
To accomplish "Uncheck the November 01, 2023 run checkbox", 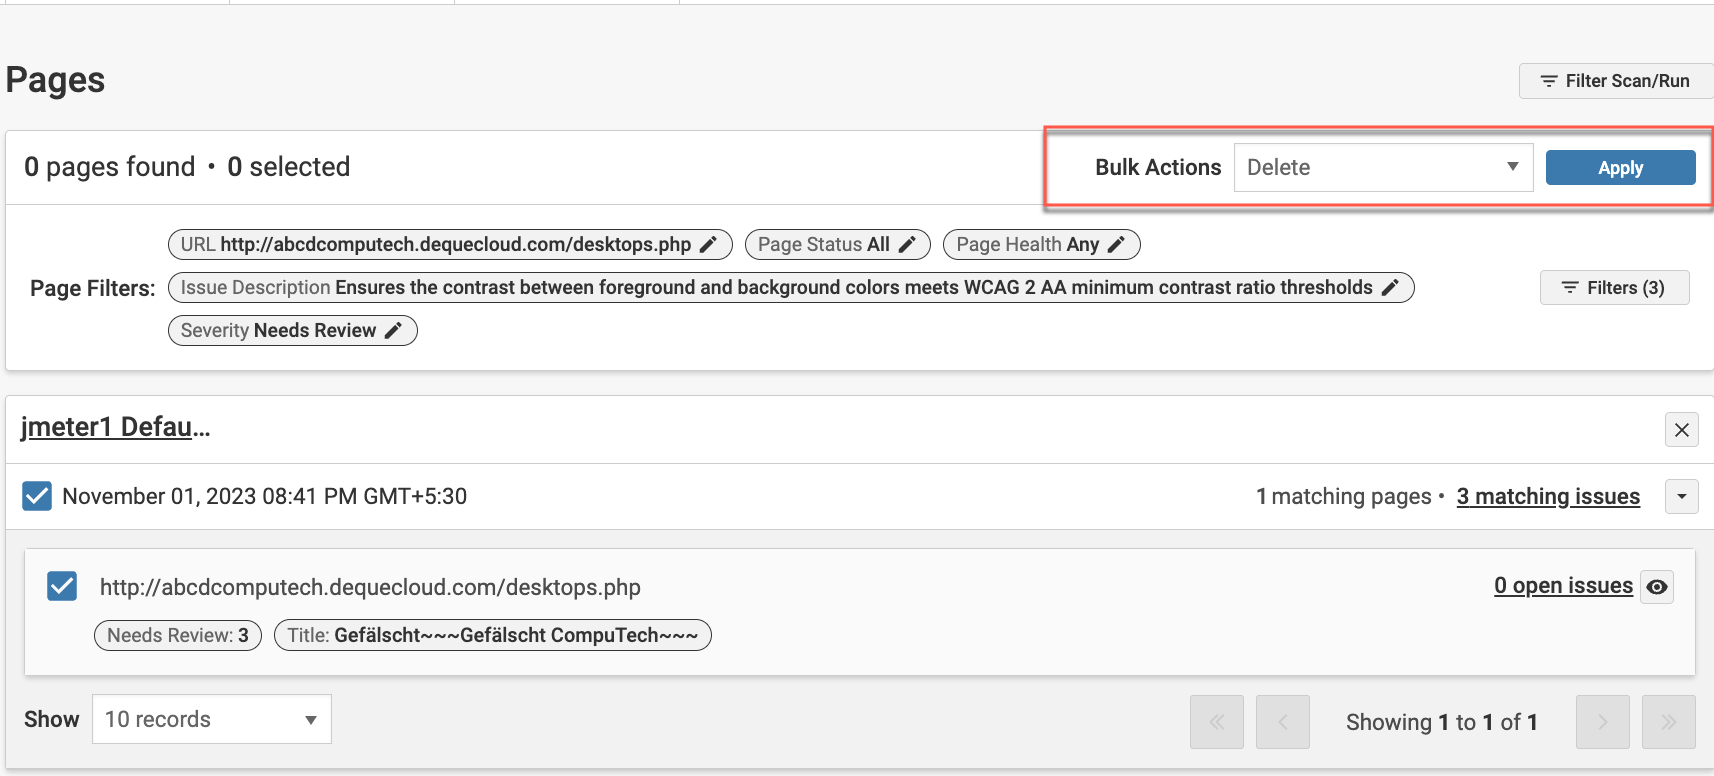I will [x=37, y=496].
